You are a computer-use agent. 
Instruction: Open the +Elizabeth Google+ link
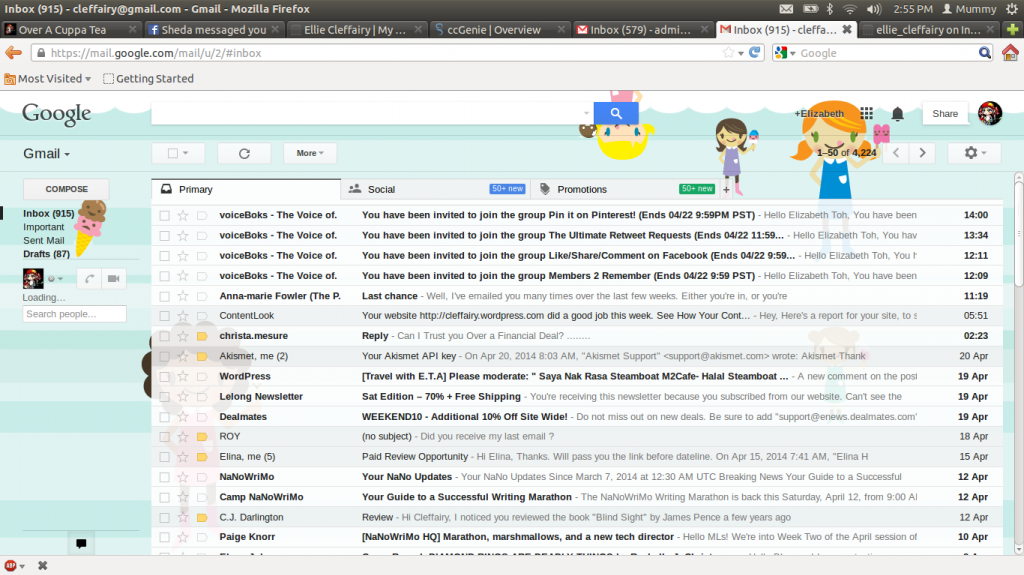[819, 114]
